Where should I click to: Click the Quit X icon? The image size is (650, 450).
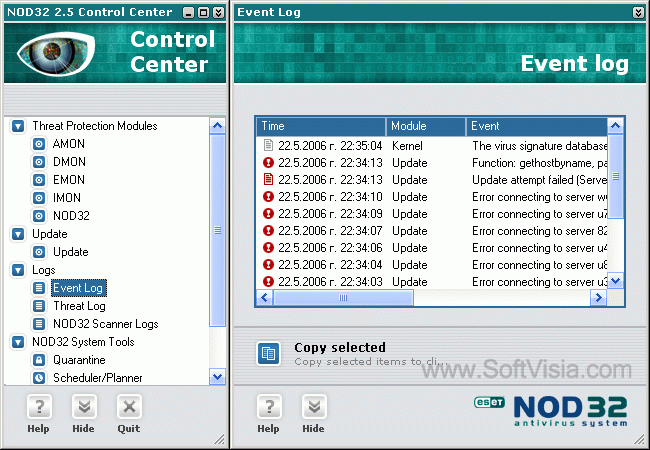pyautogui.click(x=129, y=406)
